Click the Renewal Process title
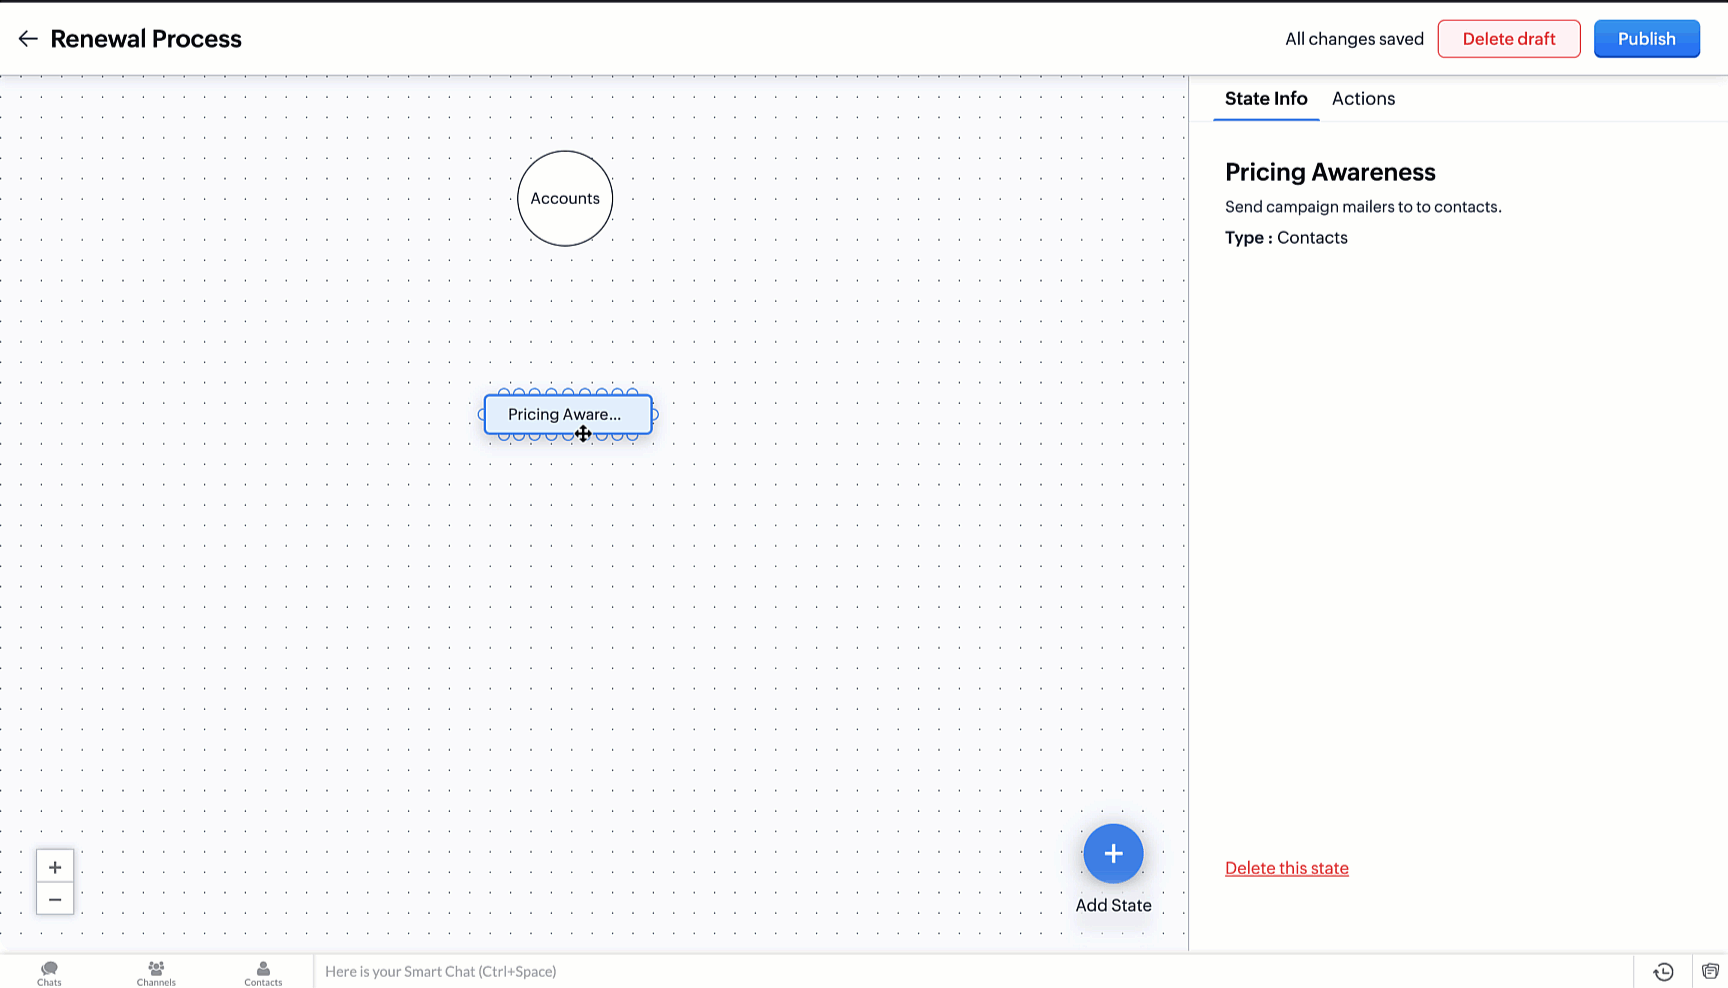 146,39
